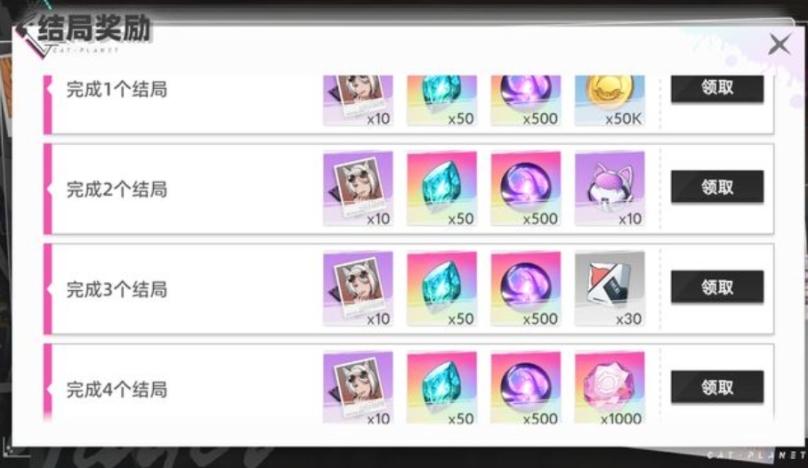This screenshot has width=808, height=468.
Task: Tap the cat helmet x10 reward icon
Action: tap(610, 188)
